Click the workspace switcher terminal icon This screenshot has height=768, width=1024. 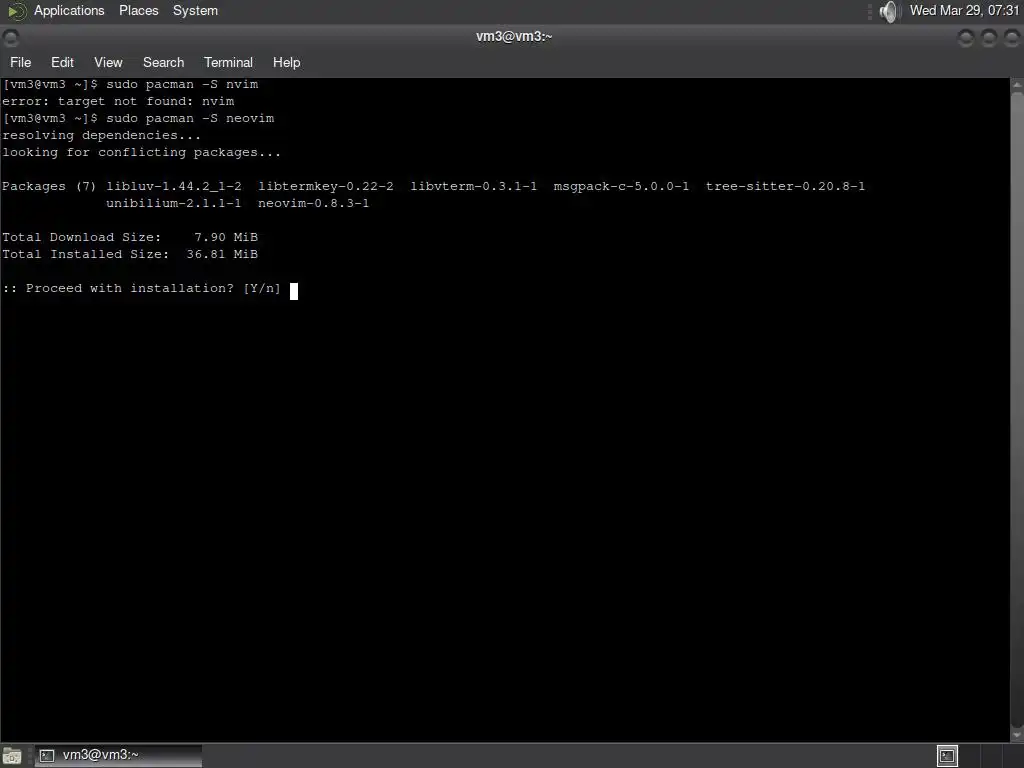947,756
